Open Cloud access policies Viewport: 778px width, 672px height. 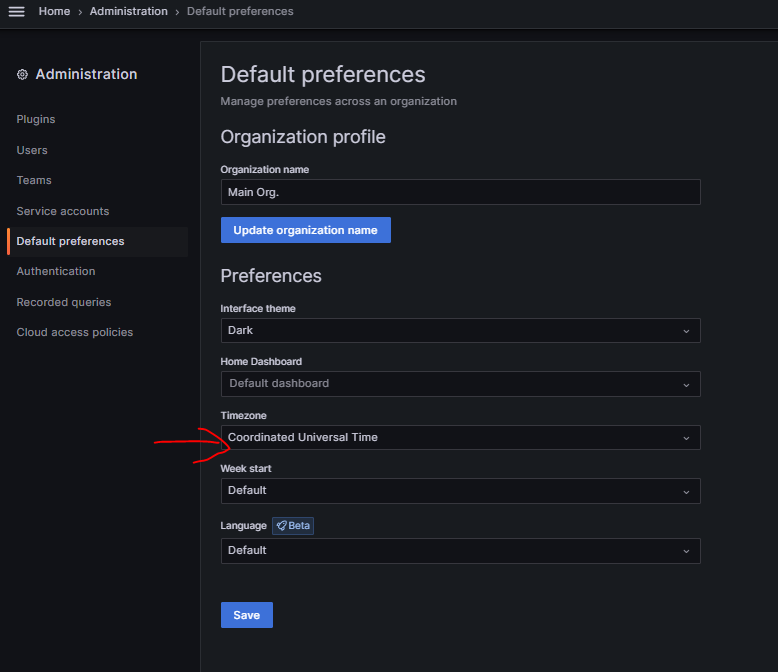(x=75, y=332)
